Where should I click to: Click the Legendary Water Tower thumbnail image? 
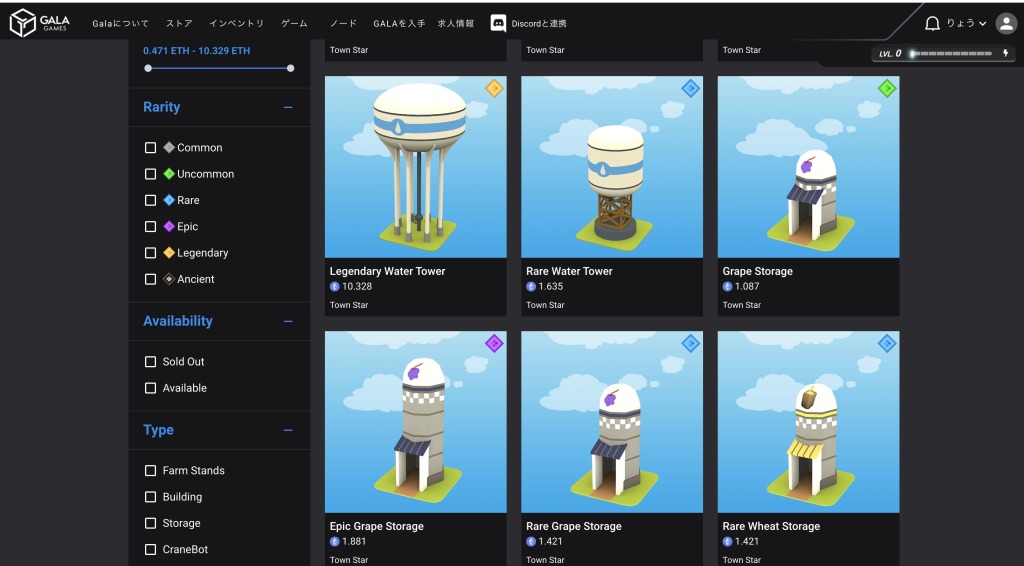click(x=415, y=167)
